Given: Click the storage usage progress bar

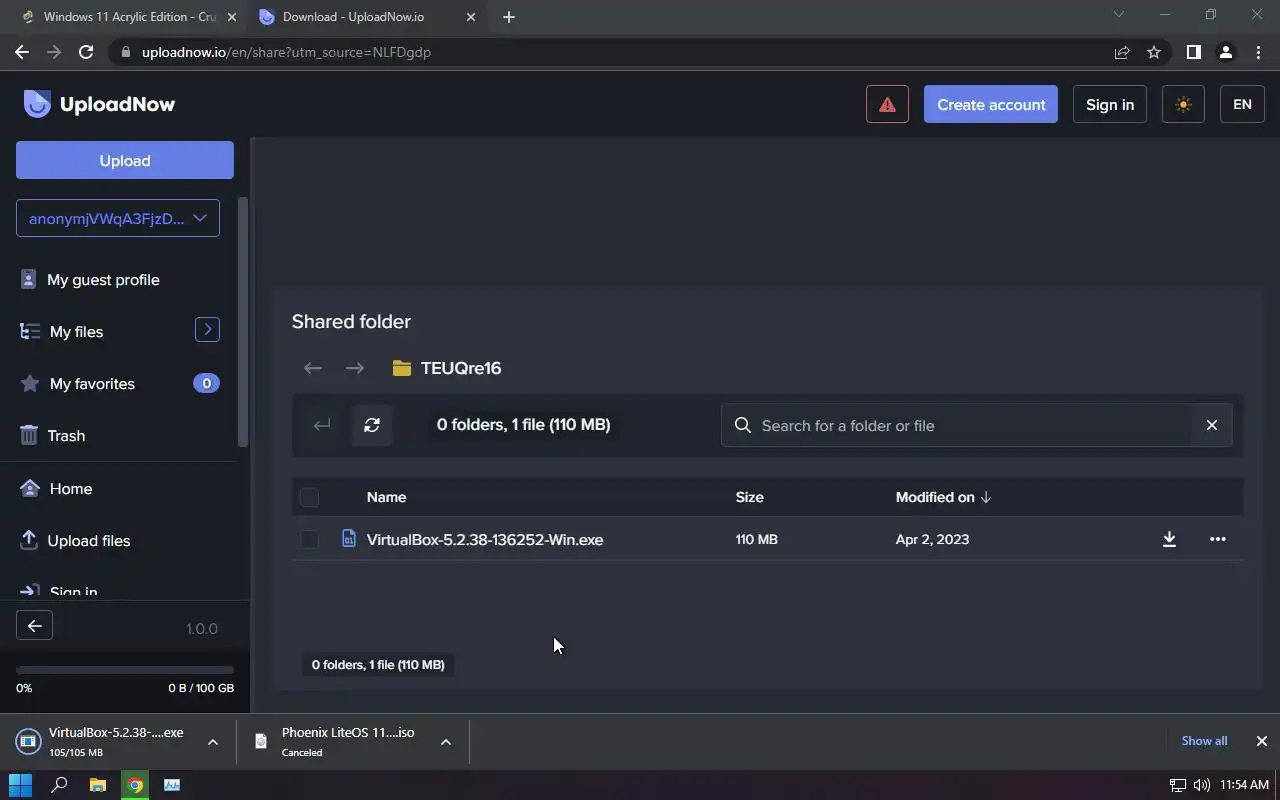Looking at the screenshot, I should pos(125,670).
